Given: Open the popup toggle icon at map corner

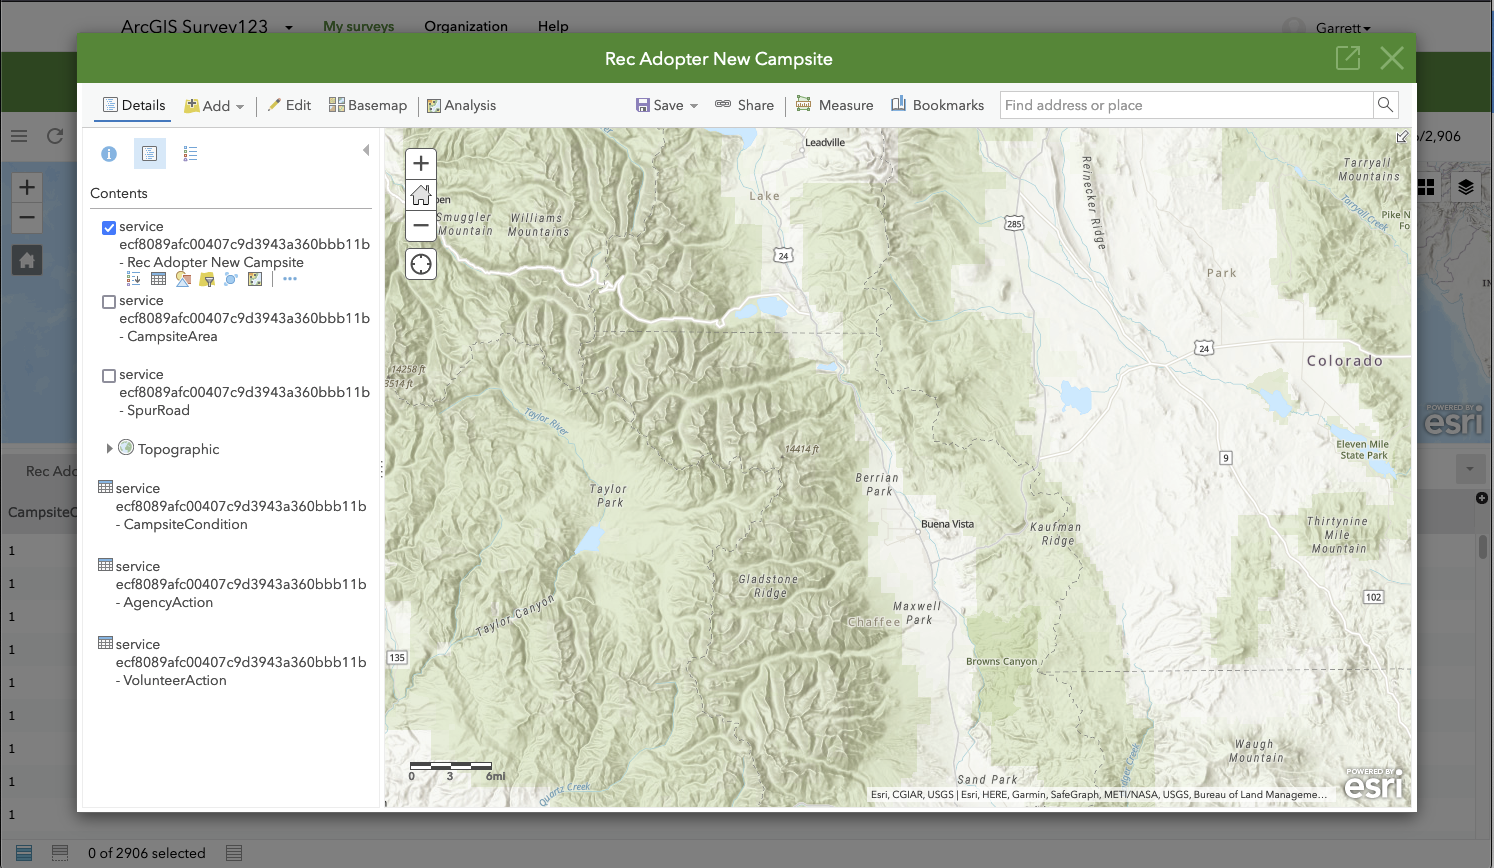Looking at the screenshot, I should [x=1402, y=136].
